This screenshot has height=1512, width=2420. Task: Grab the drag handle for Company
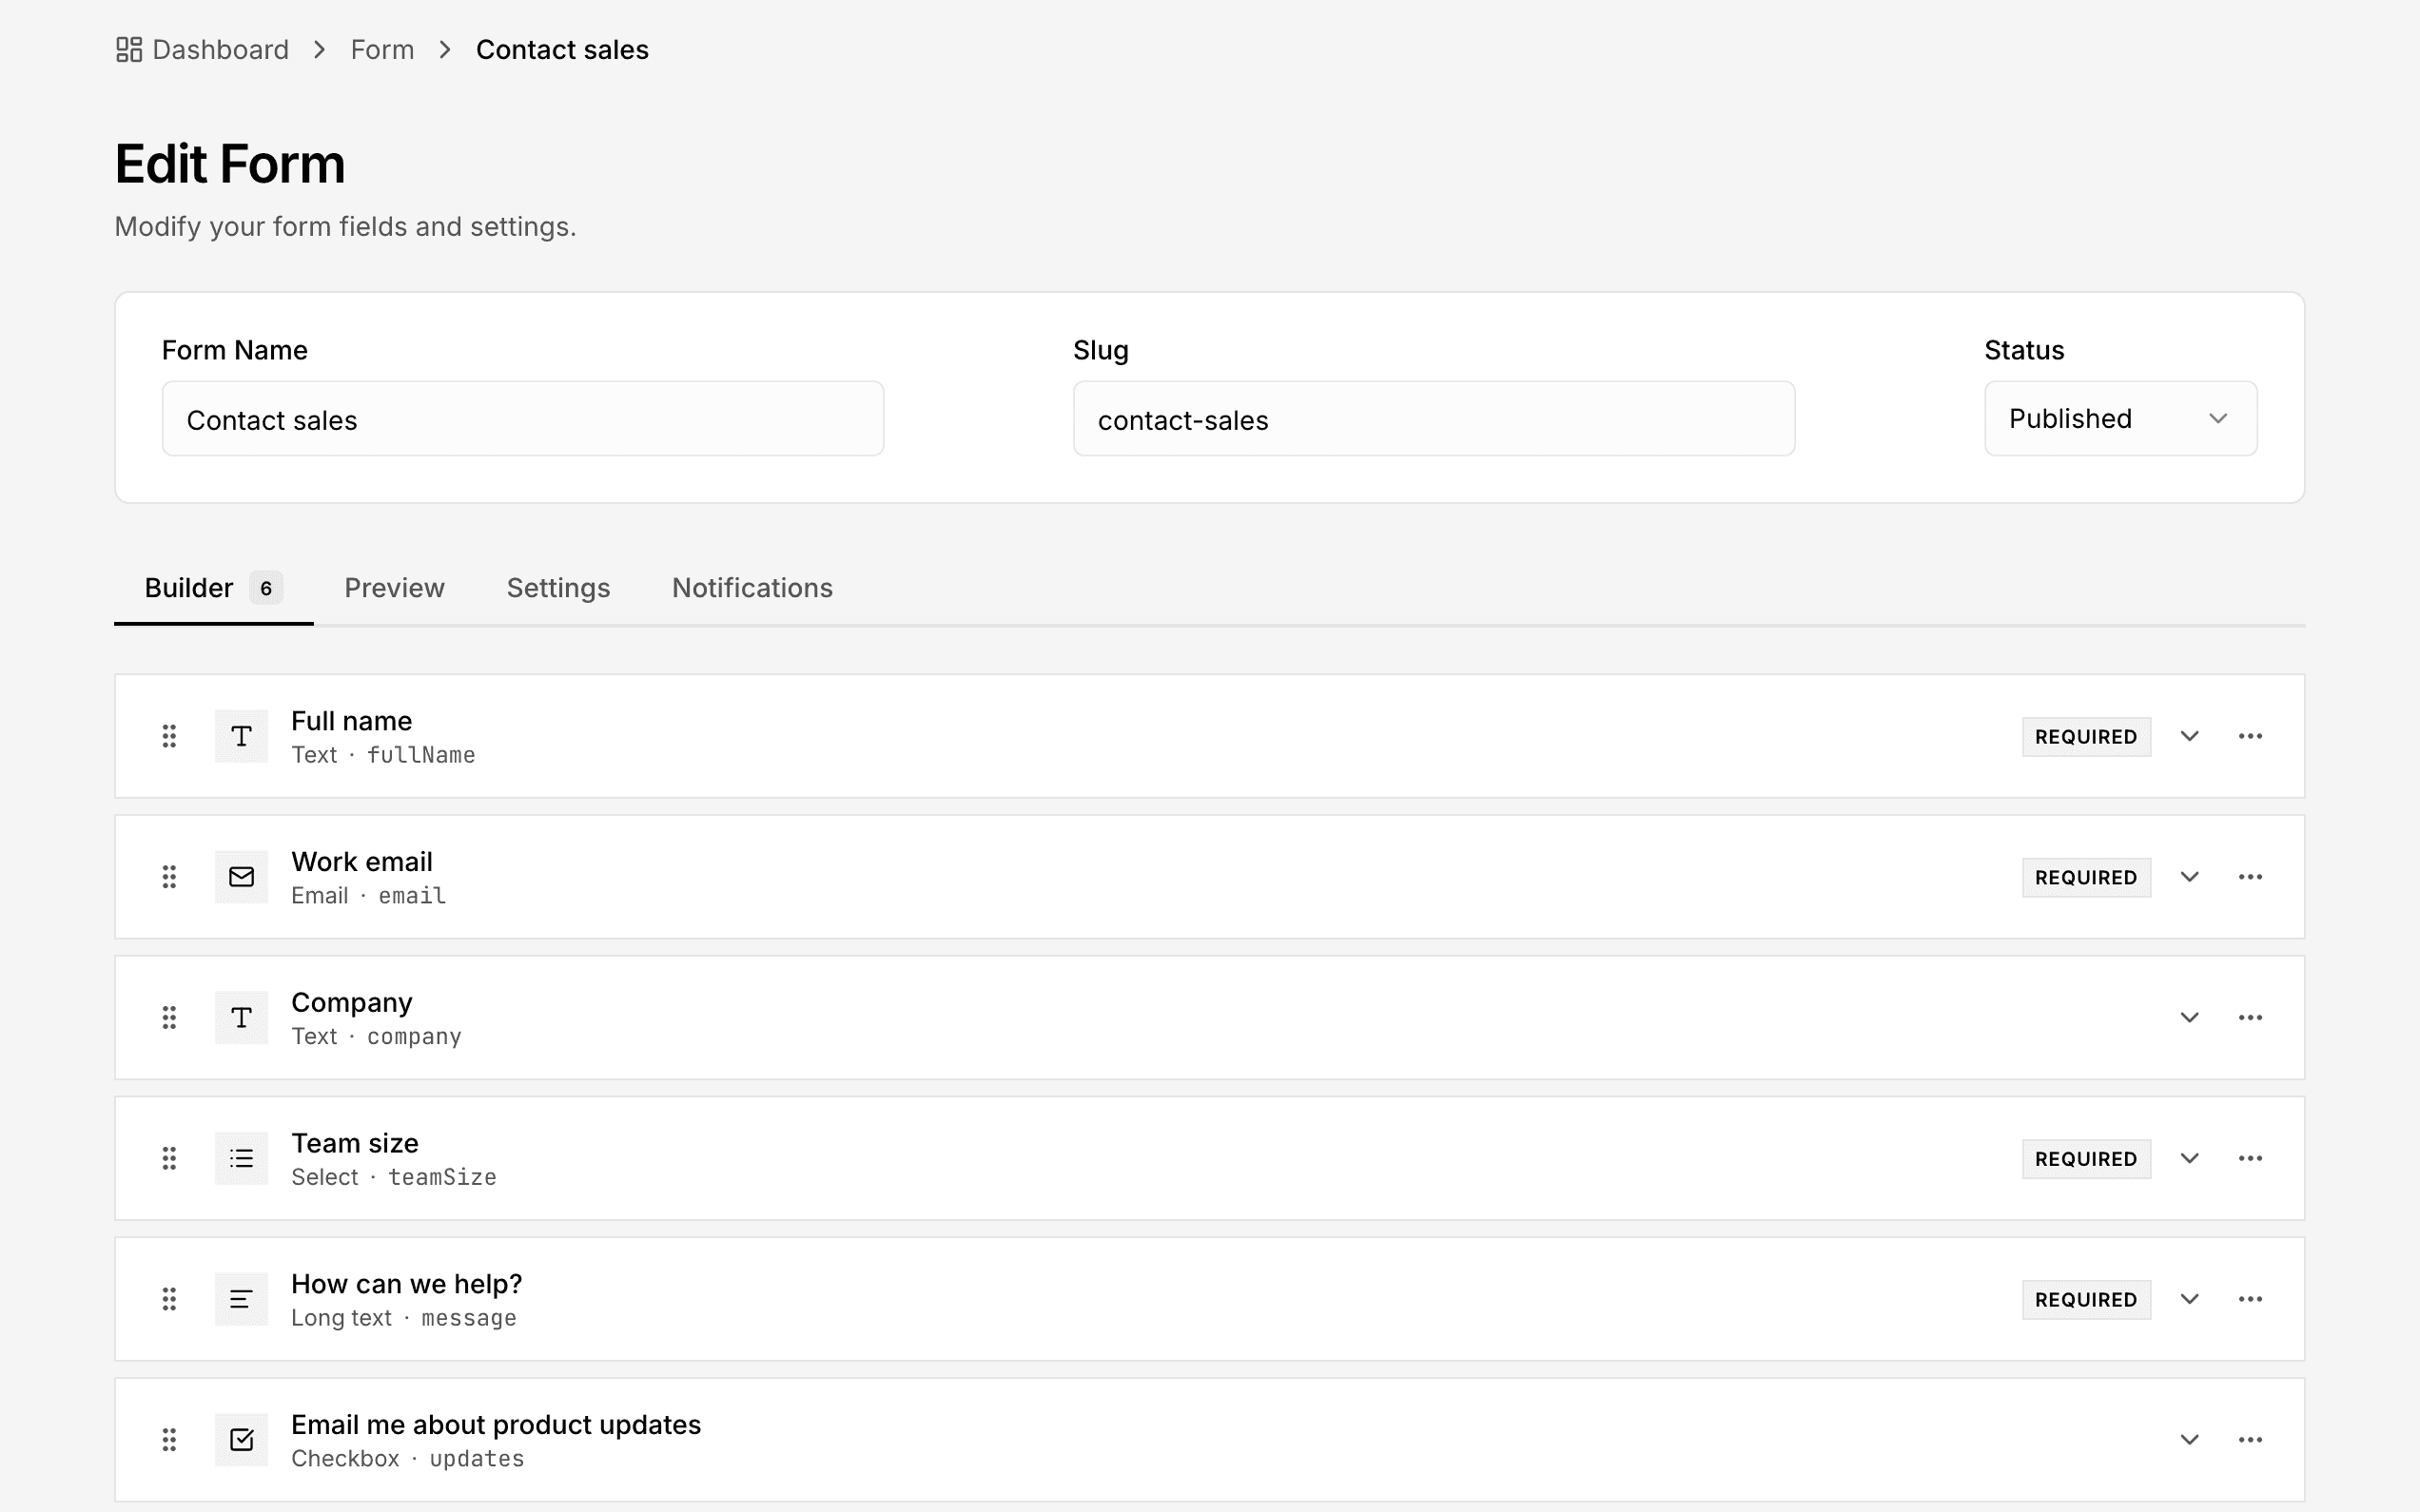click(x=169, y=1017)
